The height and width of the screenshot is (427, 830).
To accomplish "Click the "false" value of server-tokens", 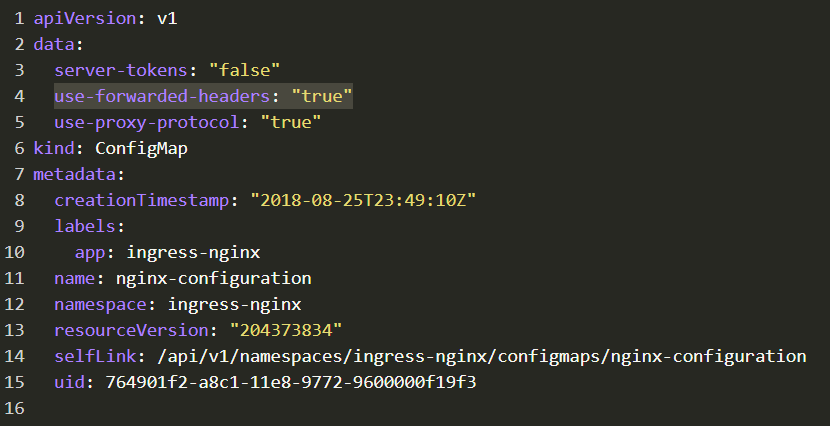I will tap(244, 70).
